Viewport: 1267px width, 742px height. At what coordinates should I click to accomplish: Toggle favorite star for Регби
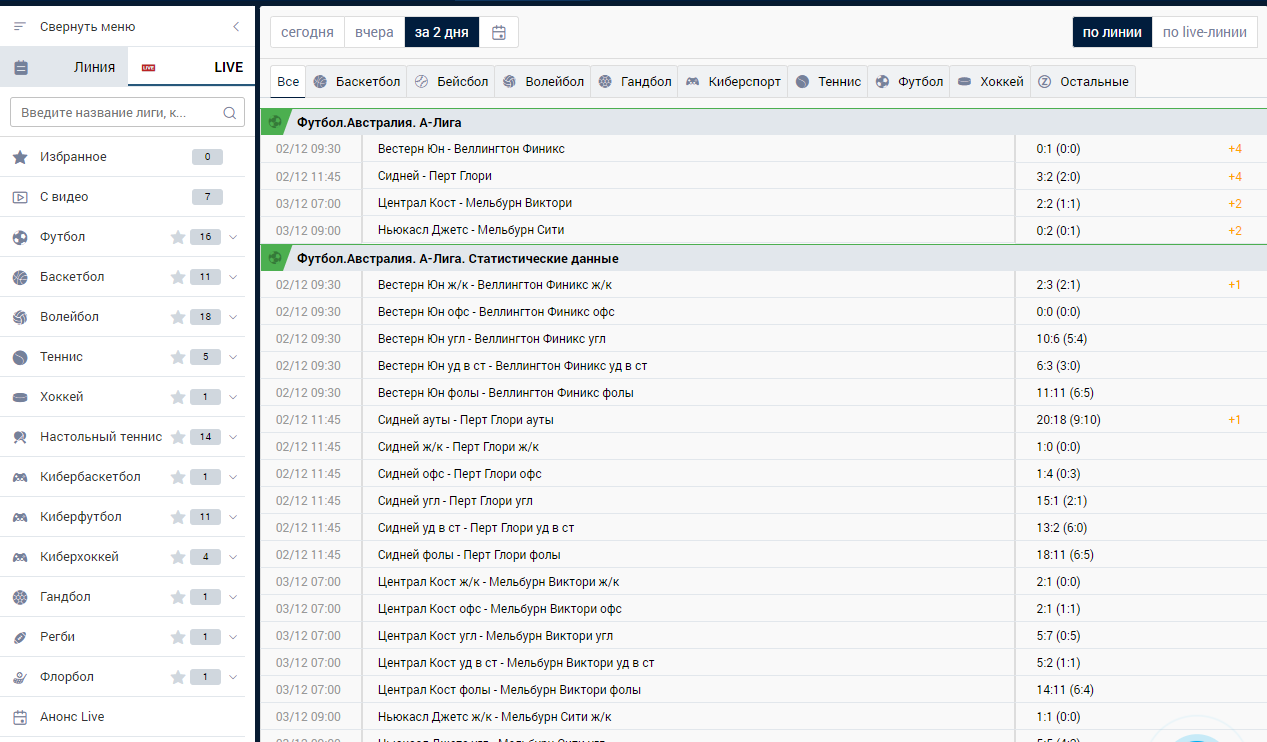178,637
